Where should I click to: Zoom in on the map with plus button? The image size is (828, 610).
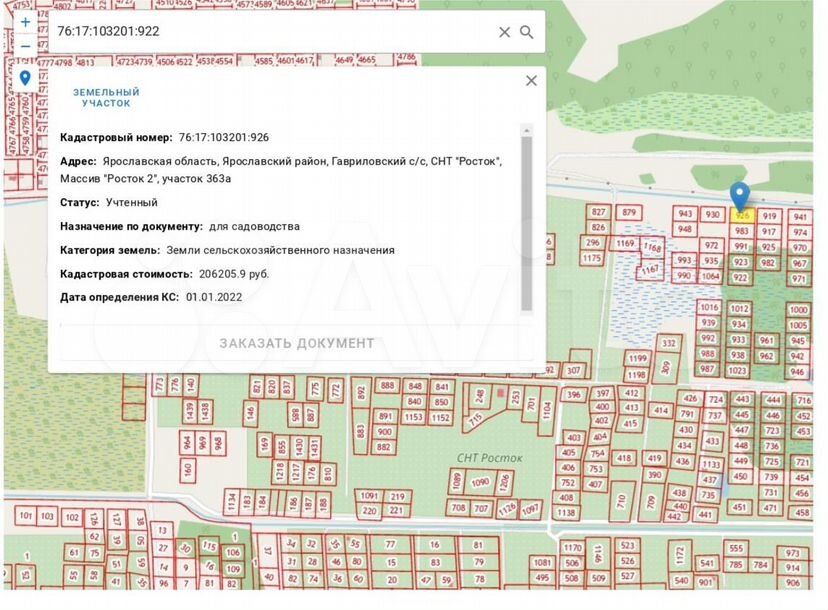pyautogui.click(x=25, y=22)
